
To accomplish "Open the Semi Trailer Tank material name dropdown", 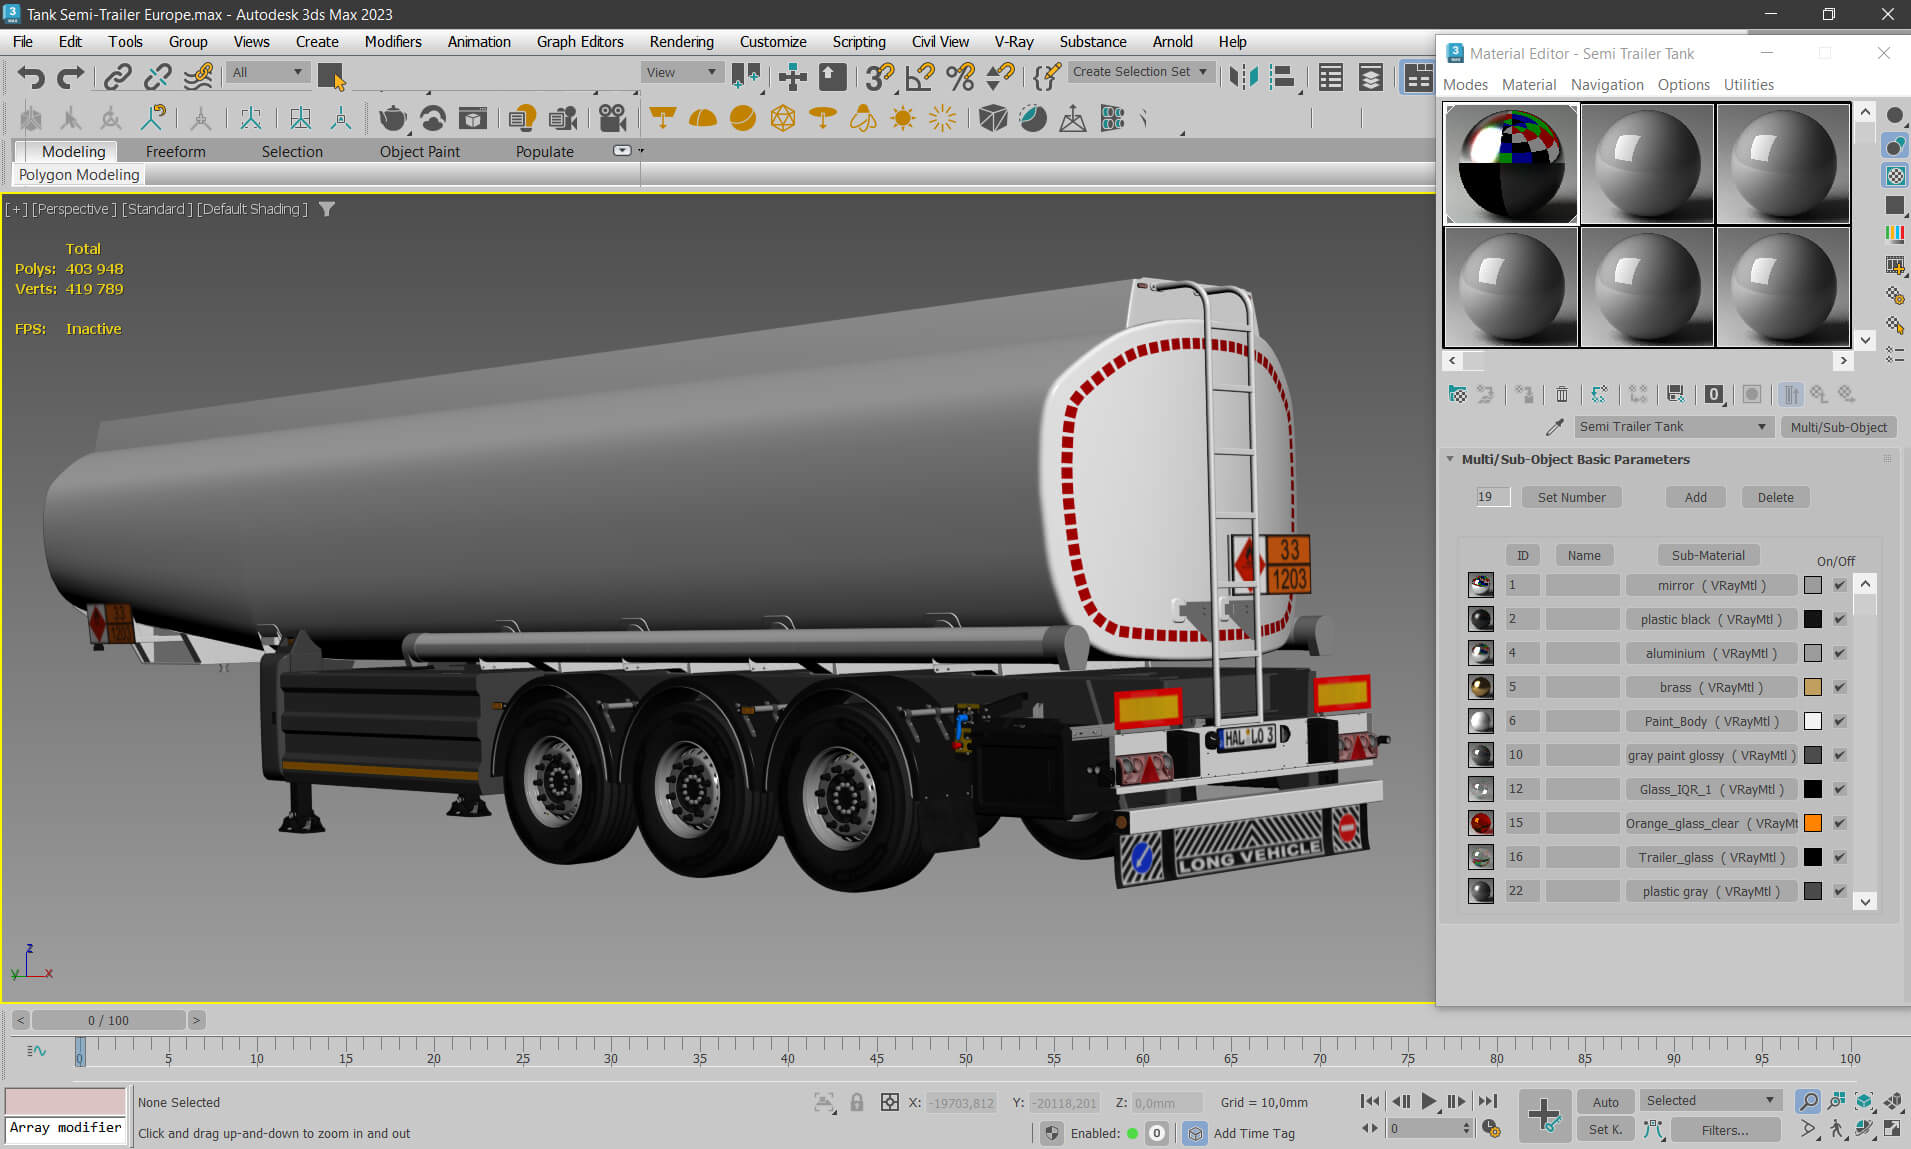I will pos(1673,427).
